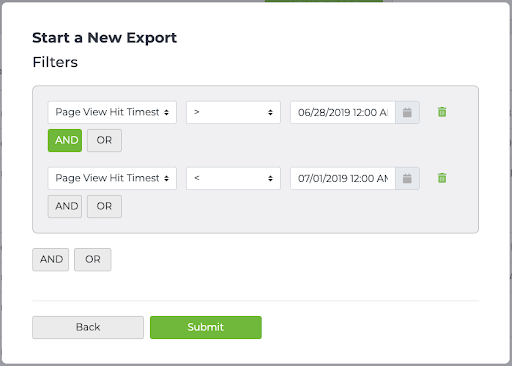Toggle the active green AND under first filter

65,140
